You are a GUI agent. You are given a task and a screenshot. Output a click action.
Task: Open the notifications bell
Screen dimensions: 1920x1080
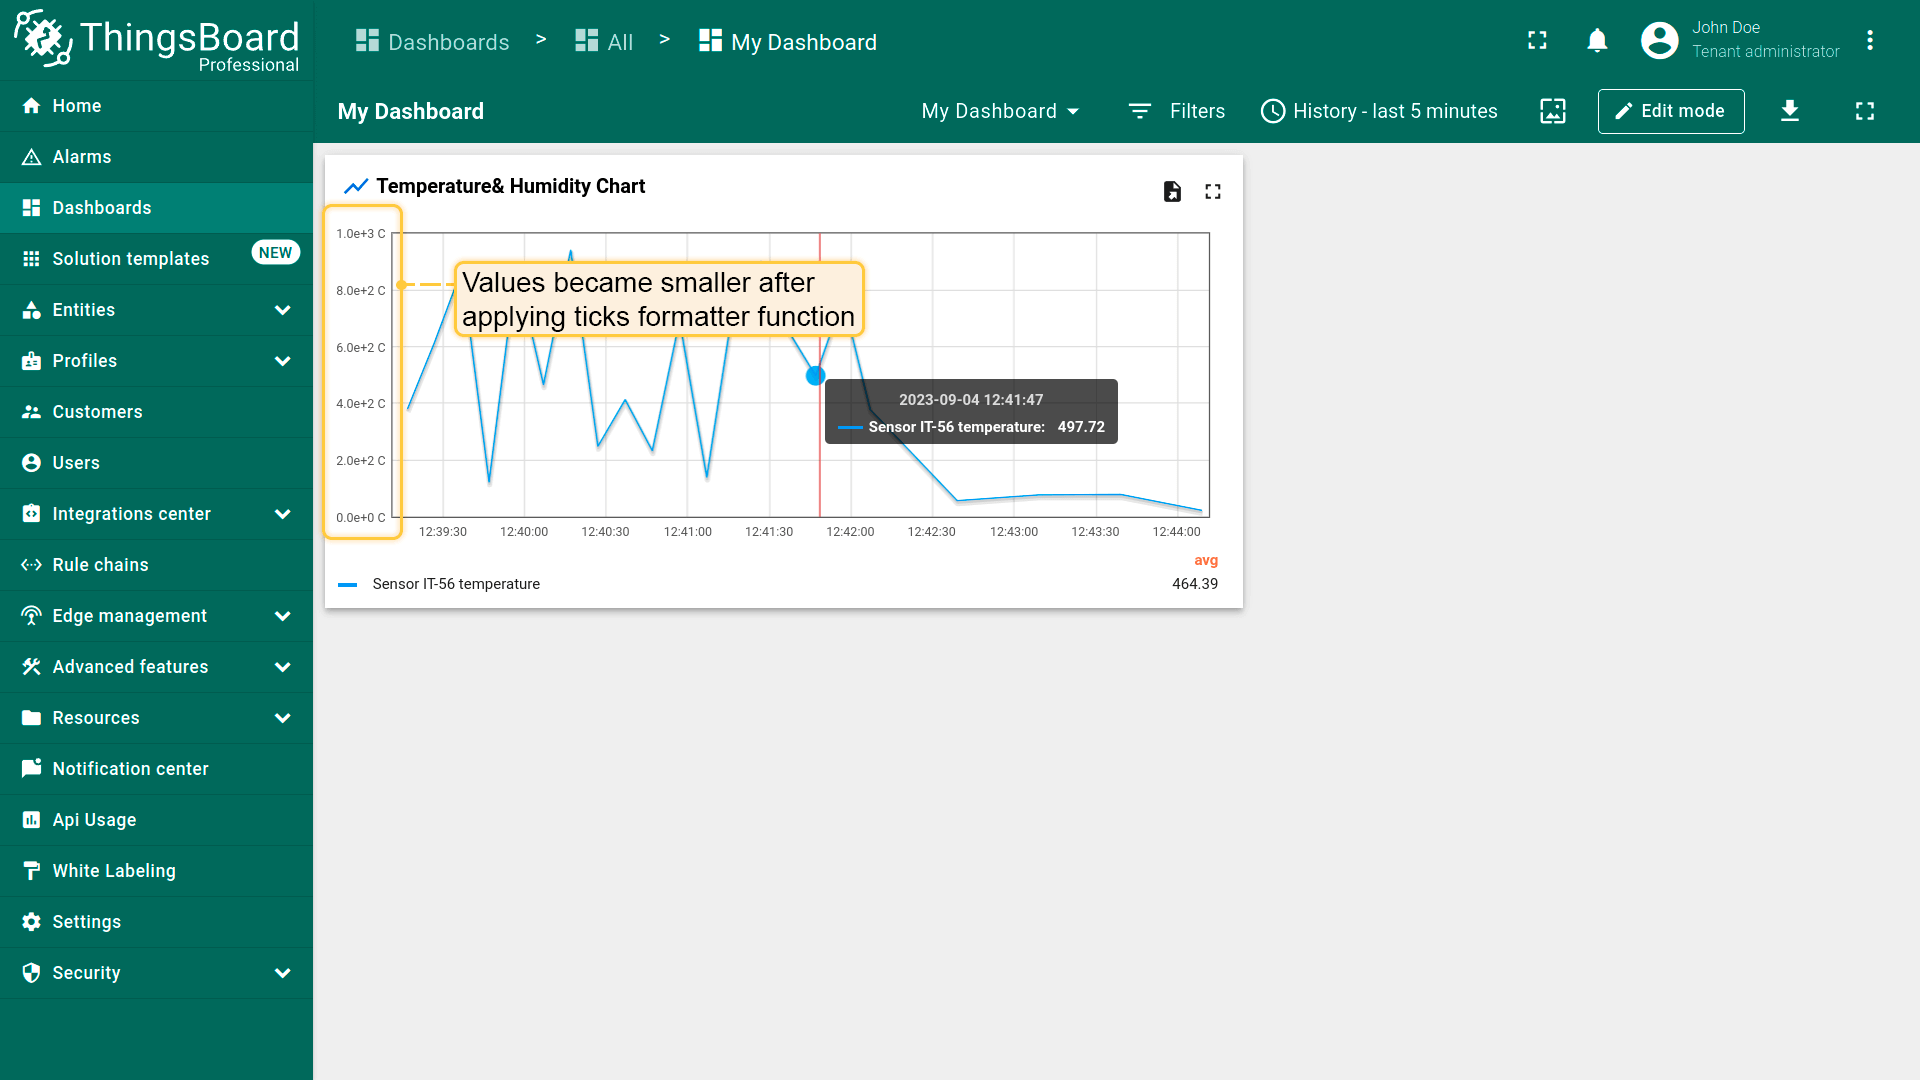tap(1597, 40)
